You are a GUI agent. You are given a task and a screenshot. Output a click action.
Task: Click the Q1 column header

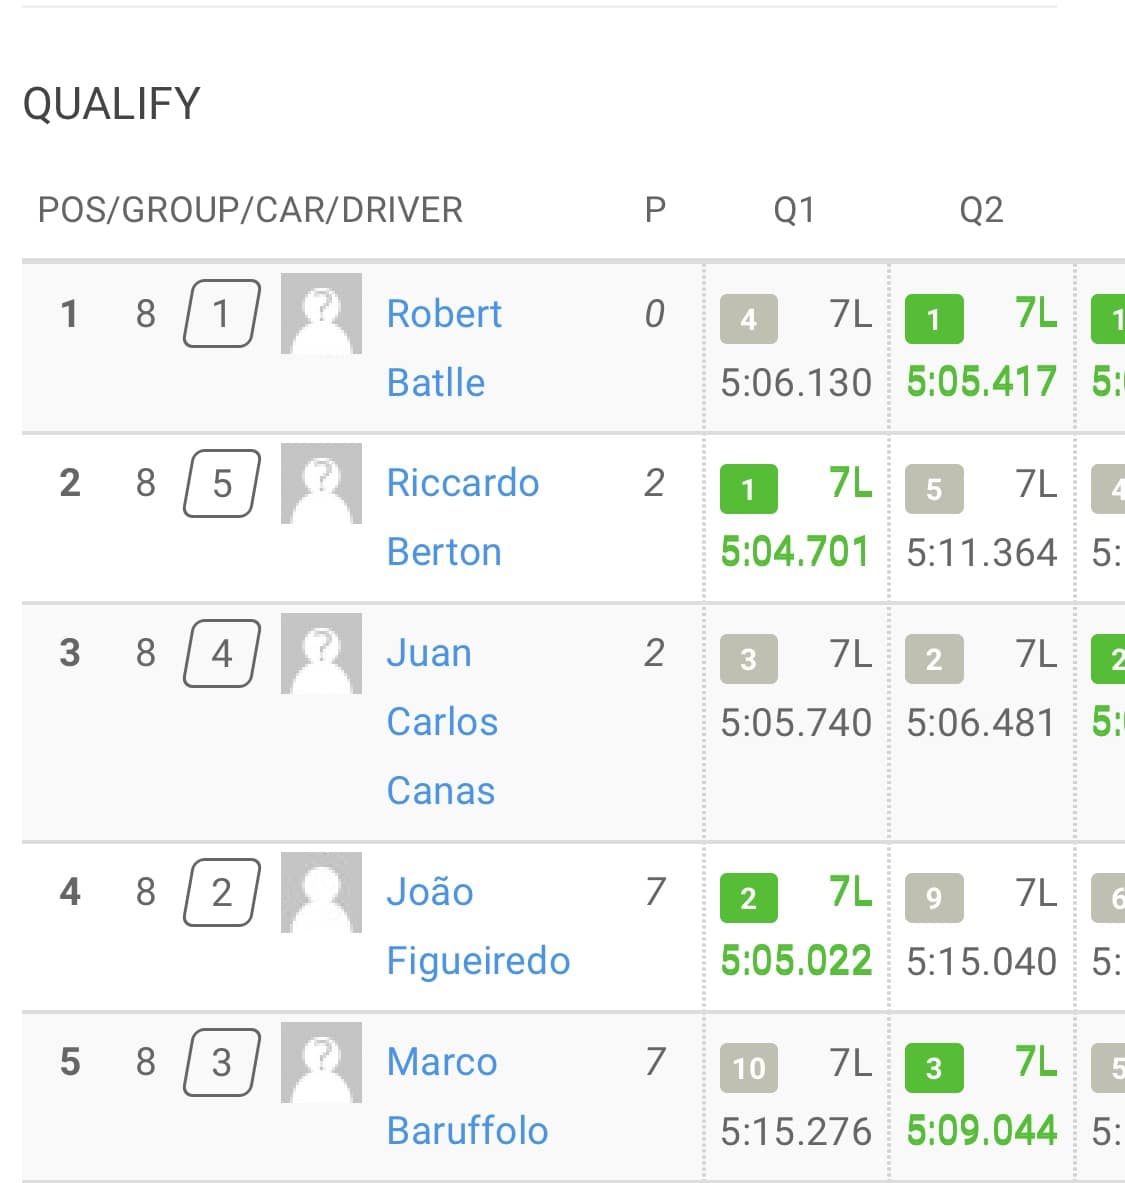coord(795,210)
